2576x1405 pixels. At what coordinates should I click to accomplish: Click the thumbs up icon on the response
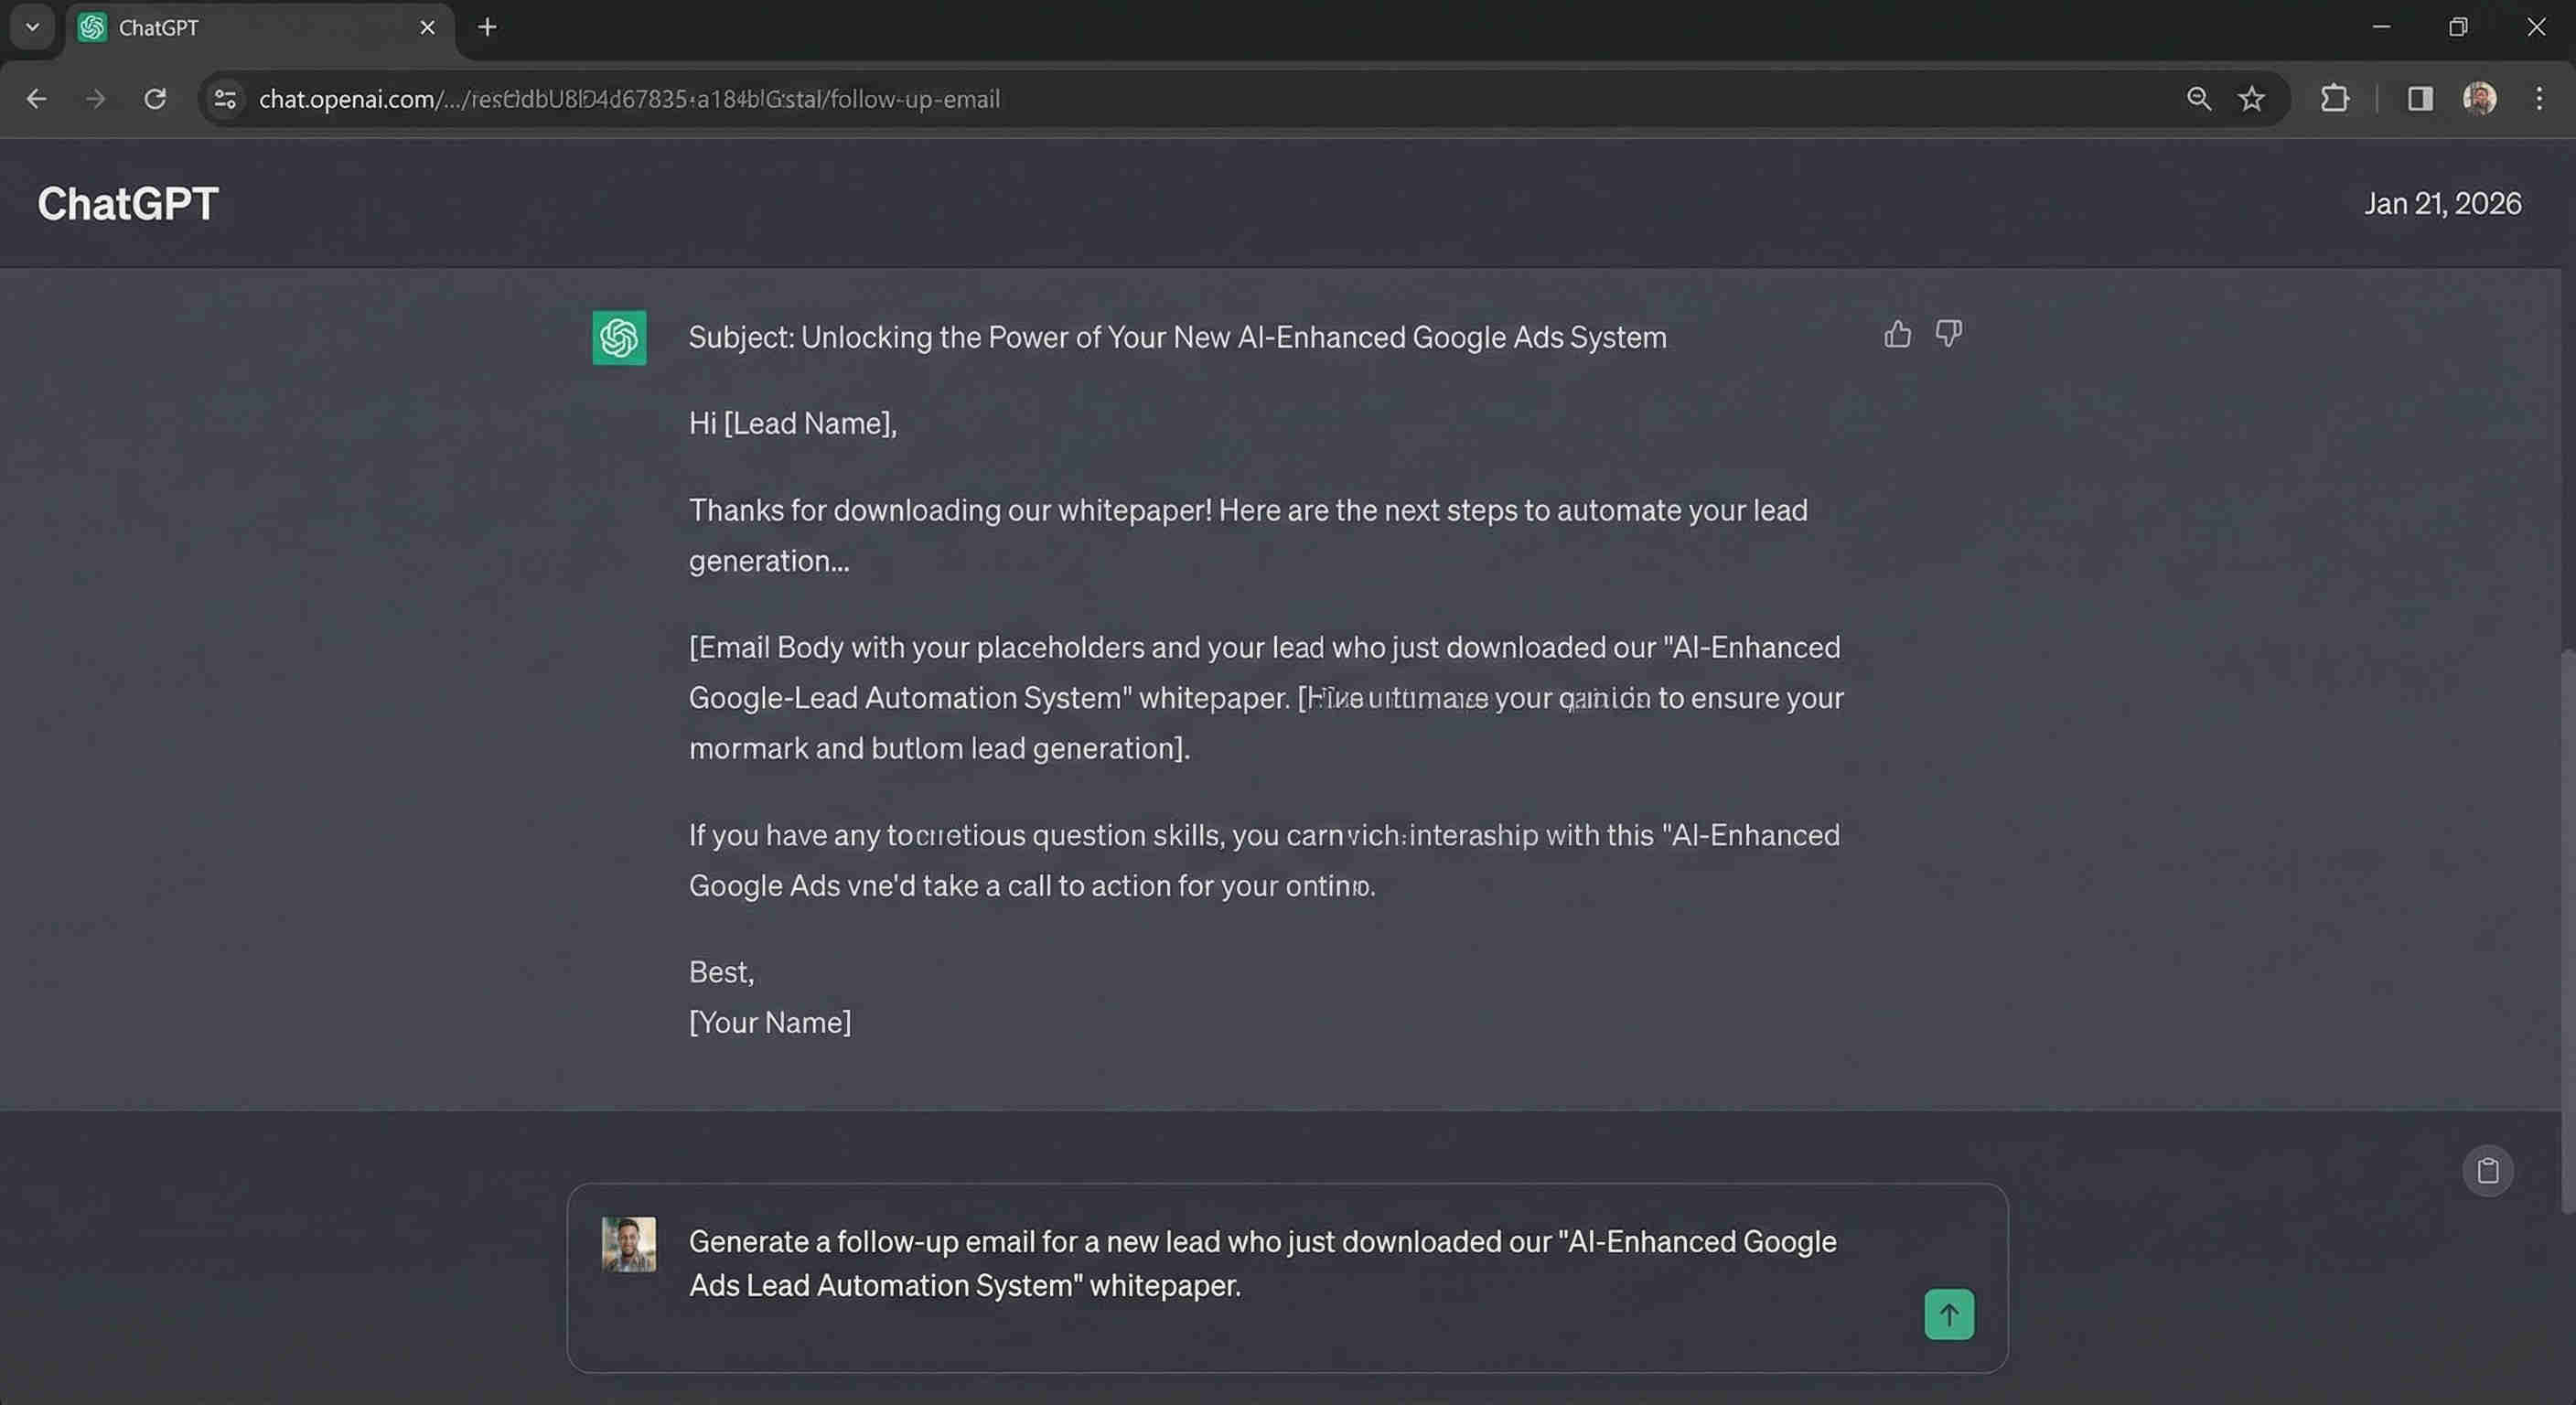pyautogui.click(x=1897, y=334)
